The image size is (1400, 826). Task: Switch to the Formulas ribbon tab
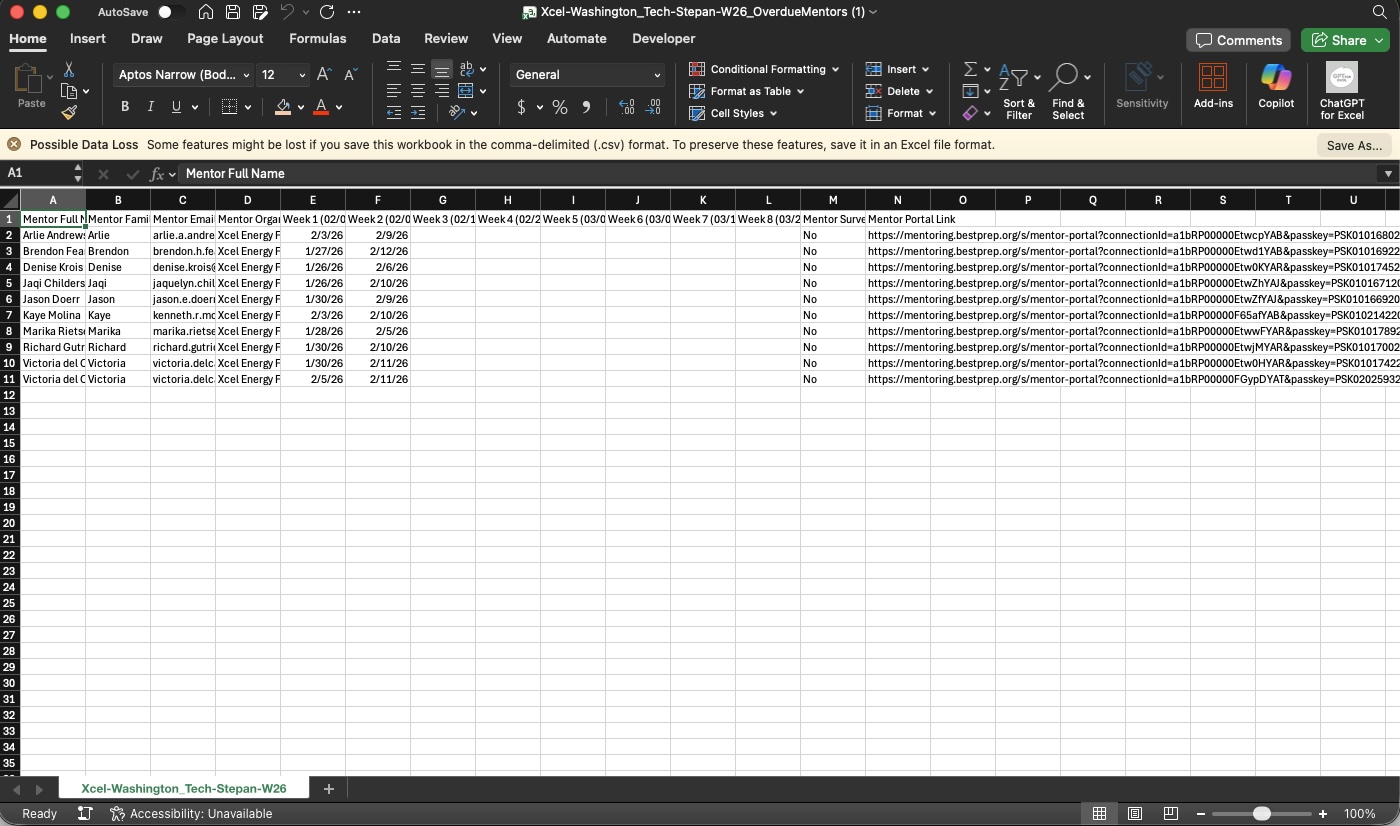click(318, 38)
